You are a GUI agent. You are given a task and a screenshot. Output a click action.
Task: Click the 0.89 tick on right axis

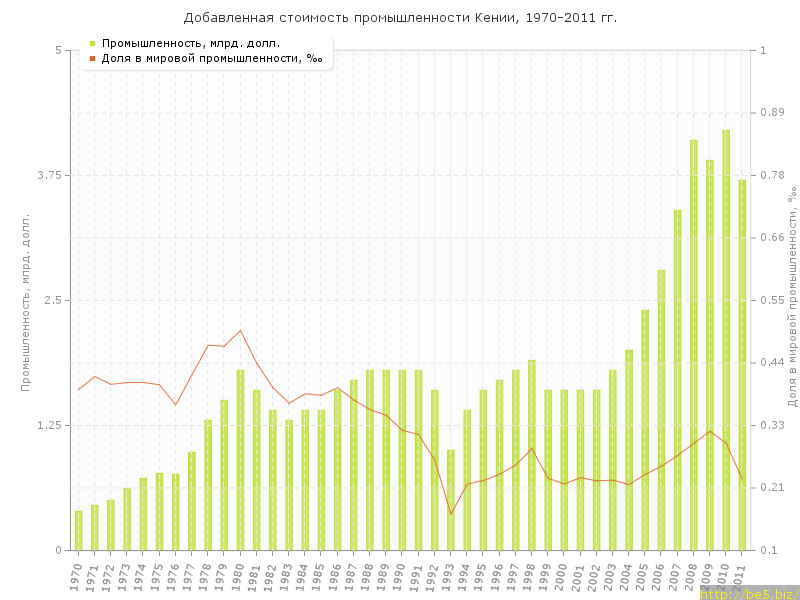[773, 112]
